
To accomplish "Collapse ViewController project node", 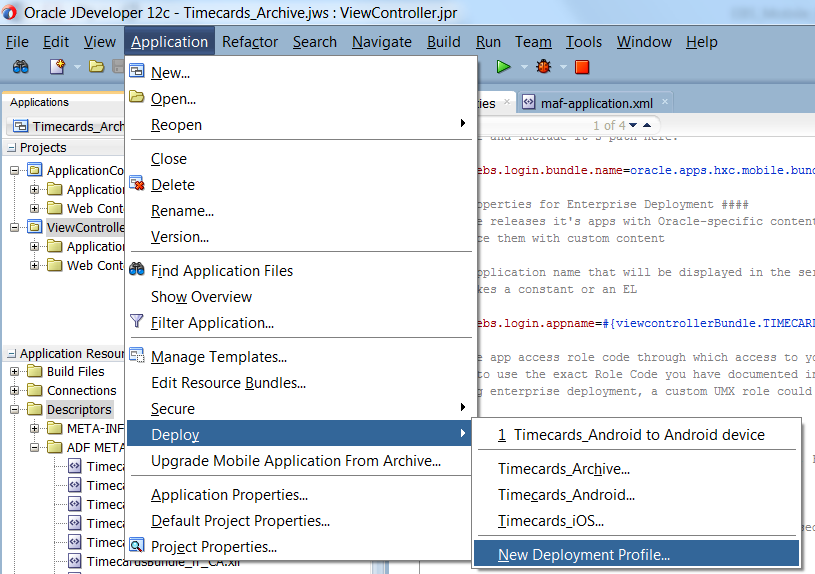I will tap(15, 227).
